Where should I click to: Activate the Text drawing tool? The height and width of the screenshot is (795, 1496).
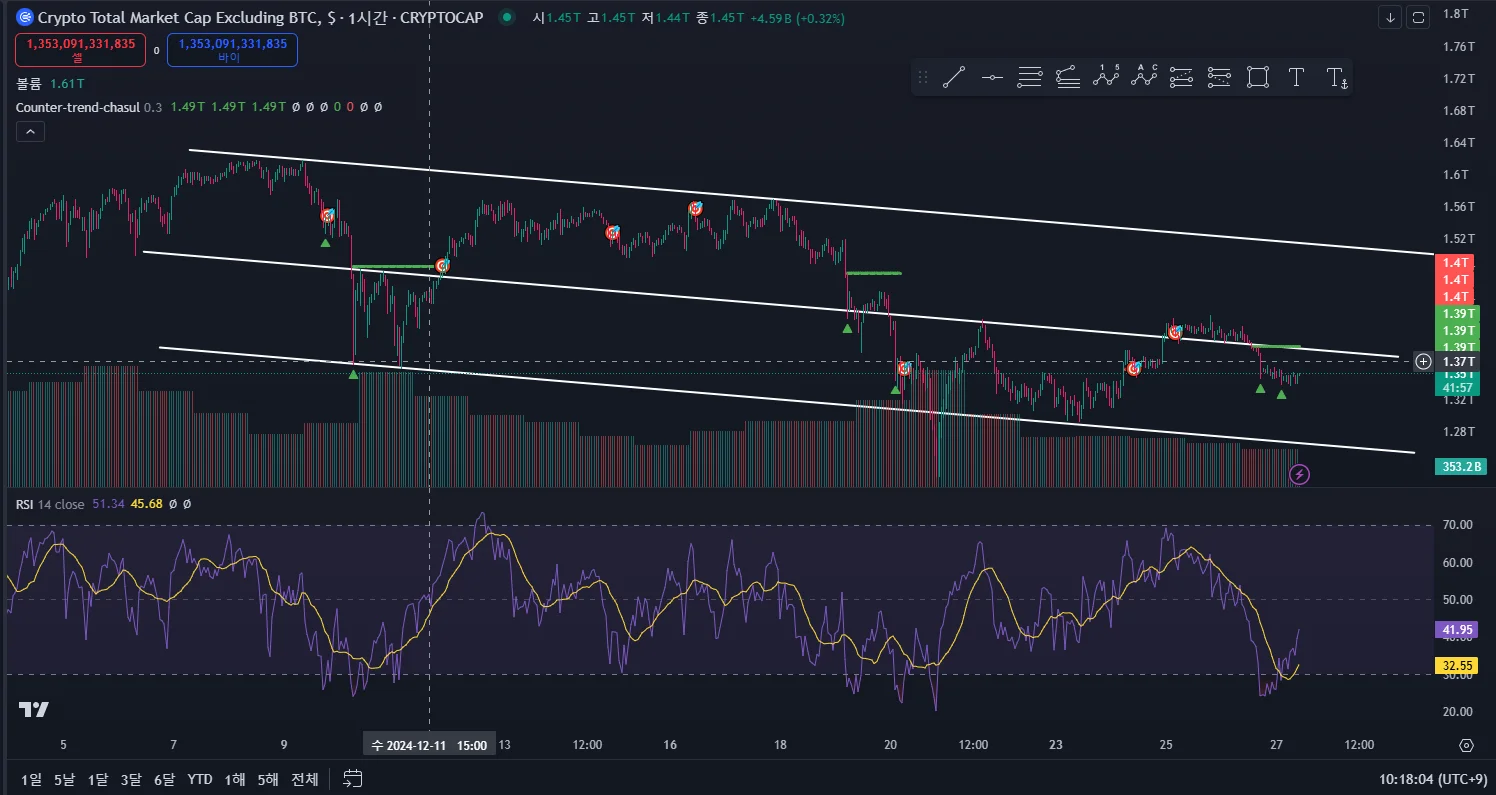tap(1296, 77)
